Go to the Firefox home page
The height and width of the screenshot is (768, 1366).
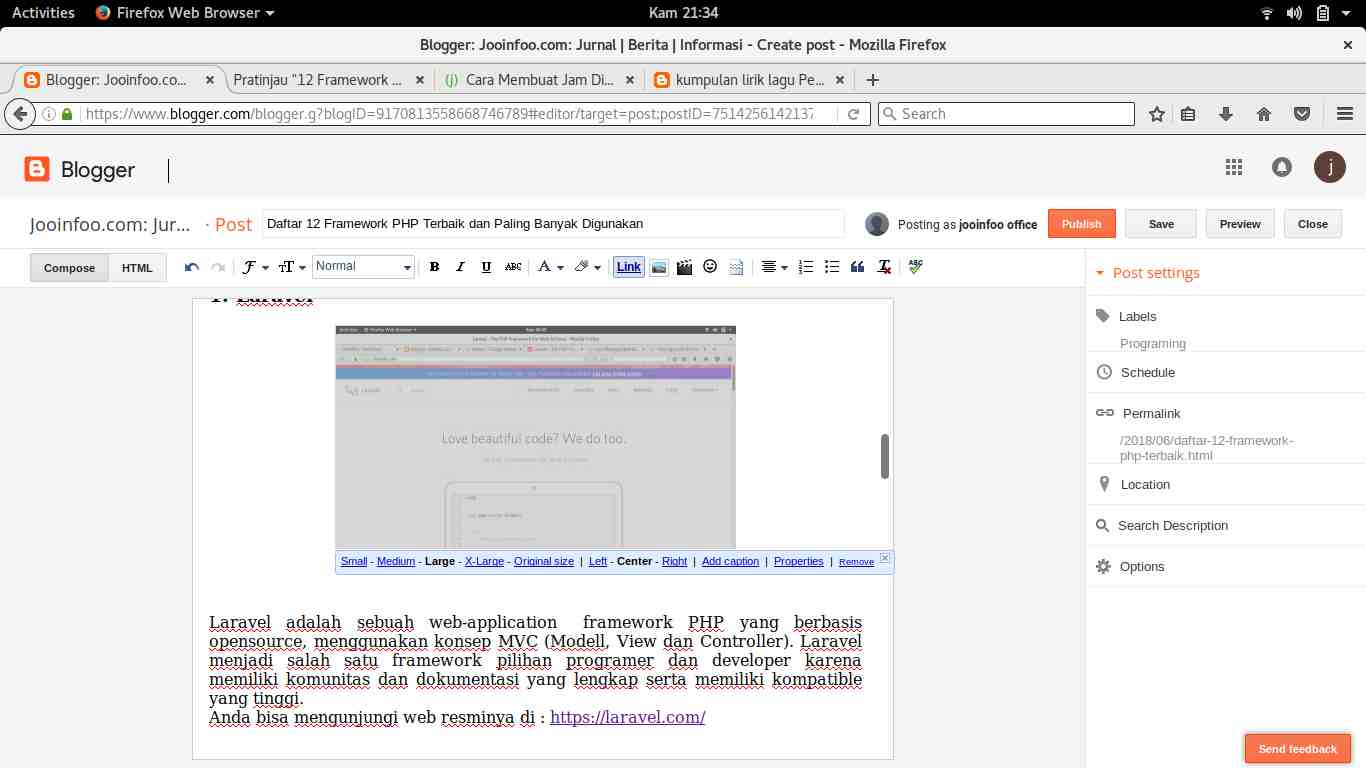tap(1264, 114)
